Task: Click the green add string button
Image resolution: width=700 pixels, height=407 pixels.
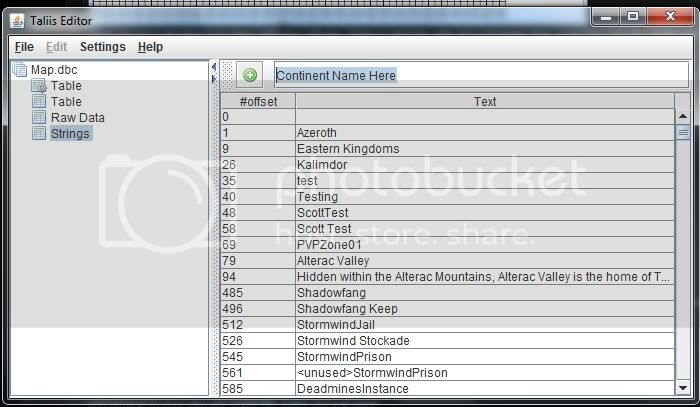Action: pyautogui.click(x=250, y=75)
